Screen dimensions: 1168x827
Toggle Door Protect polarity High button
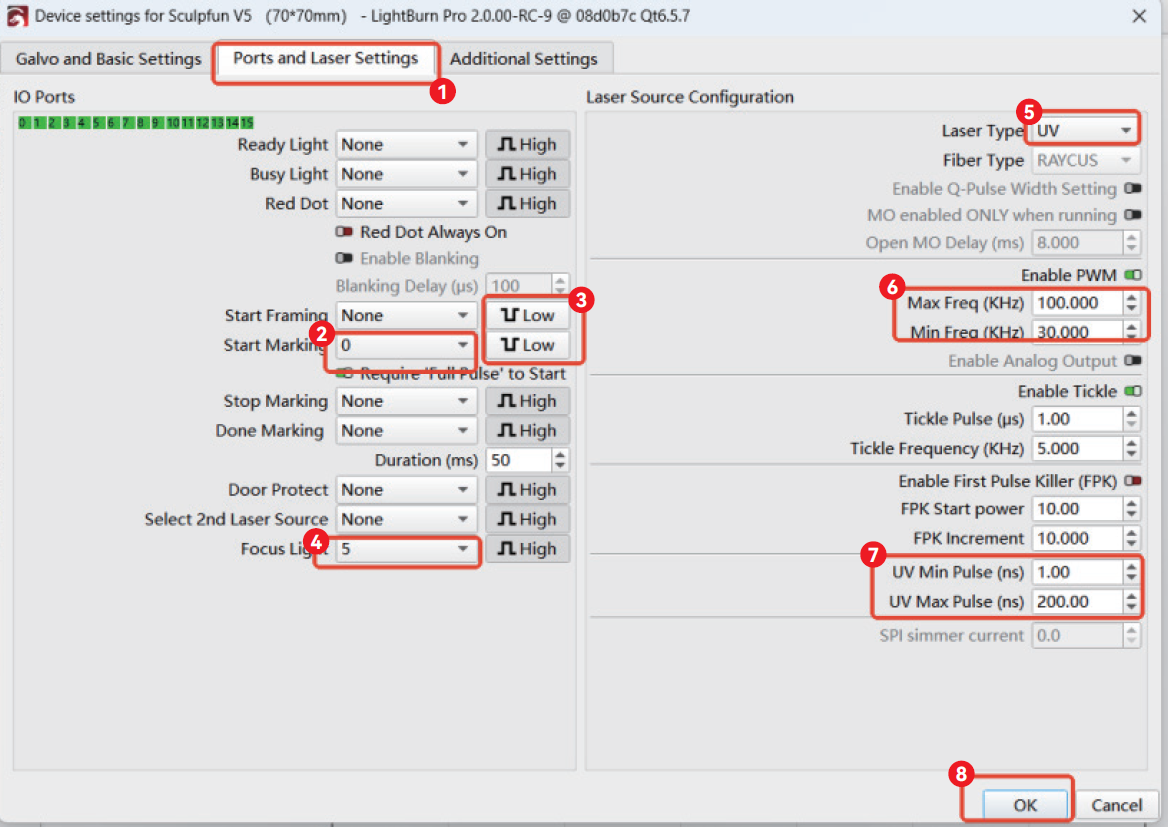point(527,490)
